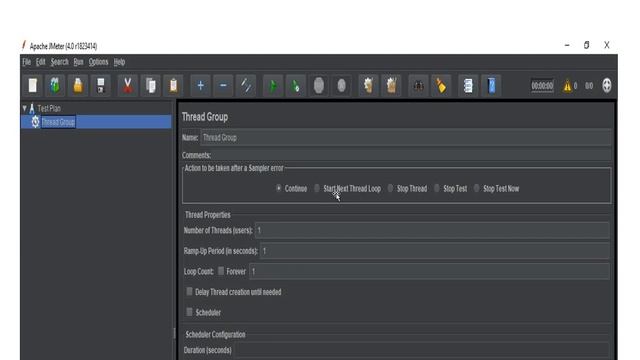Viewport: 640px width, 360px height.
Task: Start test without pauses icon
Action: click(x=296, y=86)
